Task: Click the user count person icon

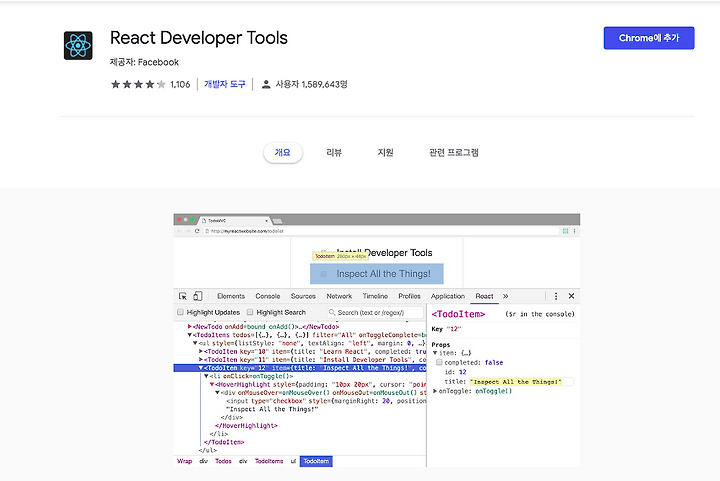Action: (x=266, y=84)
